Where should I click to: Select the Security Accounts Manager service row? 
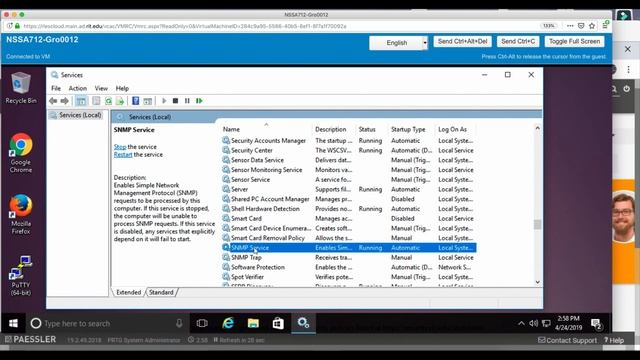tap(349, 140)
